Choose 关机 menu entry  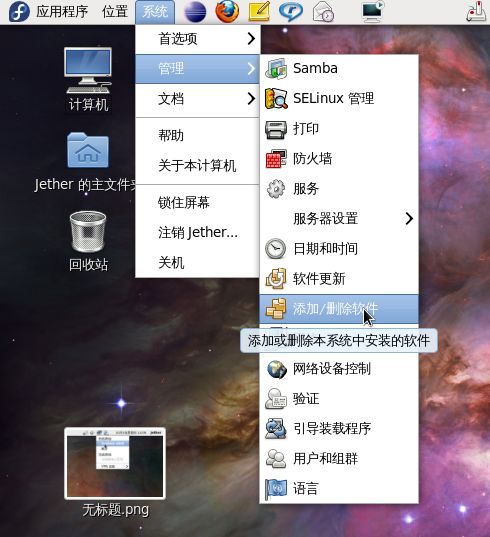(x=198, y=263)
